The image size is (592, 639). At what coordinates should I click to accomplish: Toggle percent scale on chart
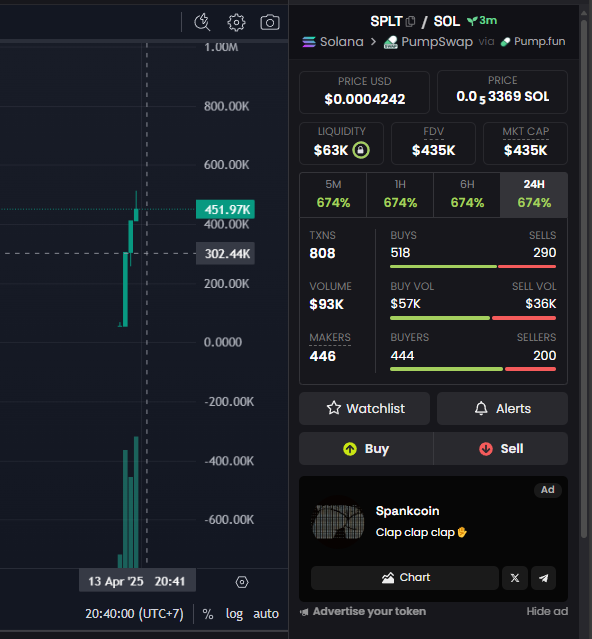(x=208, y=614)
